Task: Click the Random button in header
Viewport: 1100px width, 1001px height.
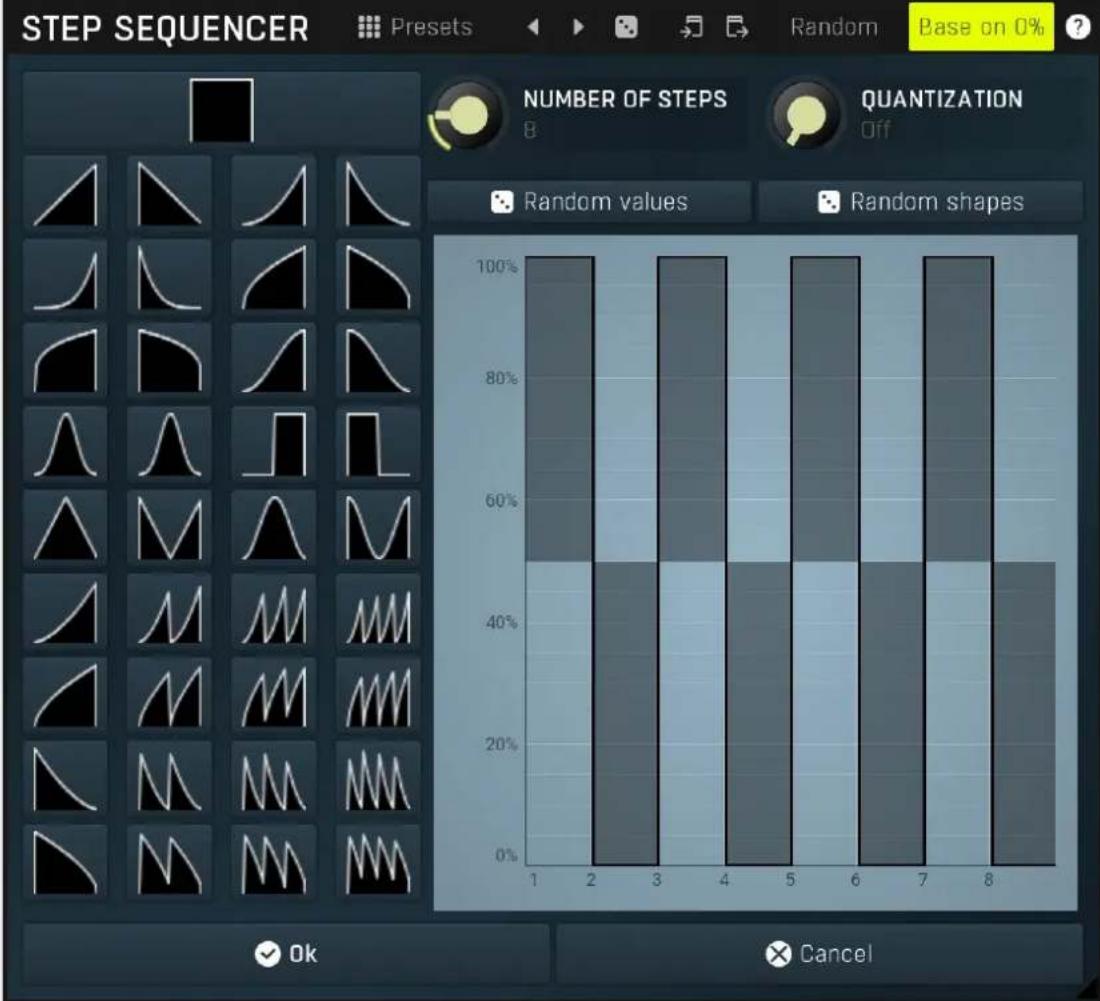Action: pos(833,27)
